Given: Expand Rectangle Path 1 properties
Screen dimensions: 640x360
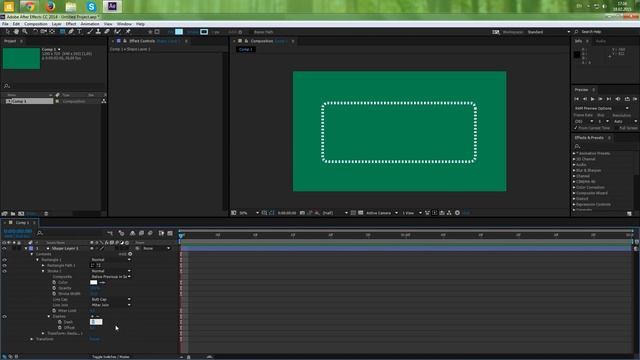Looking at the screenshot, I should [43, 266].
